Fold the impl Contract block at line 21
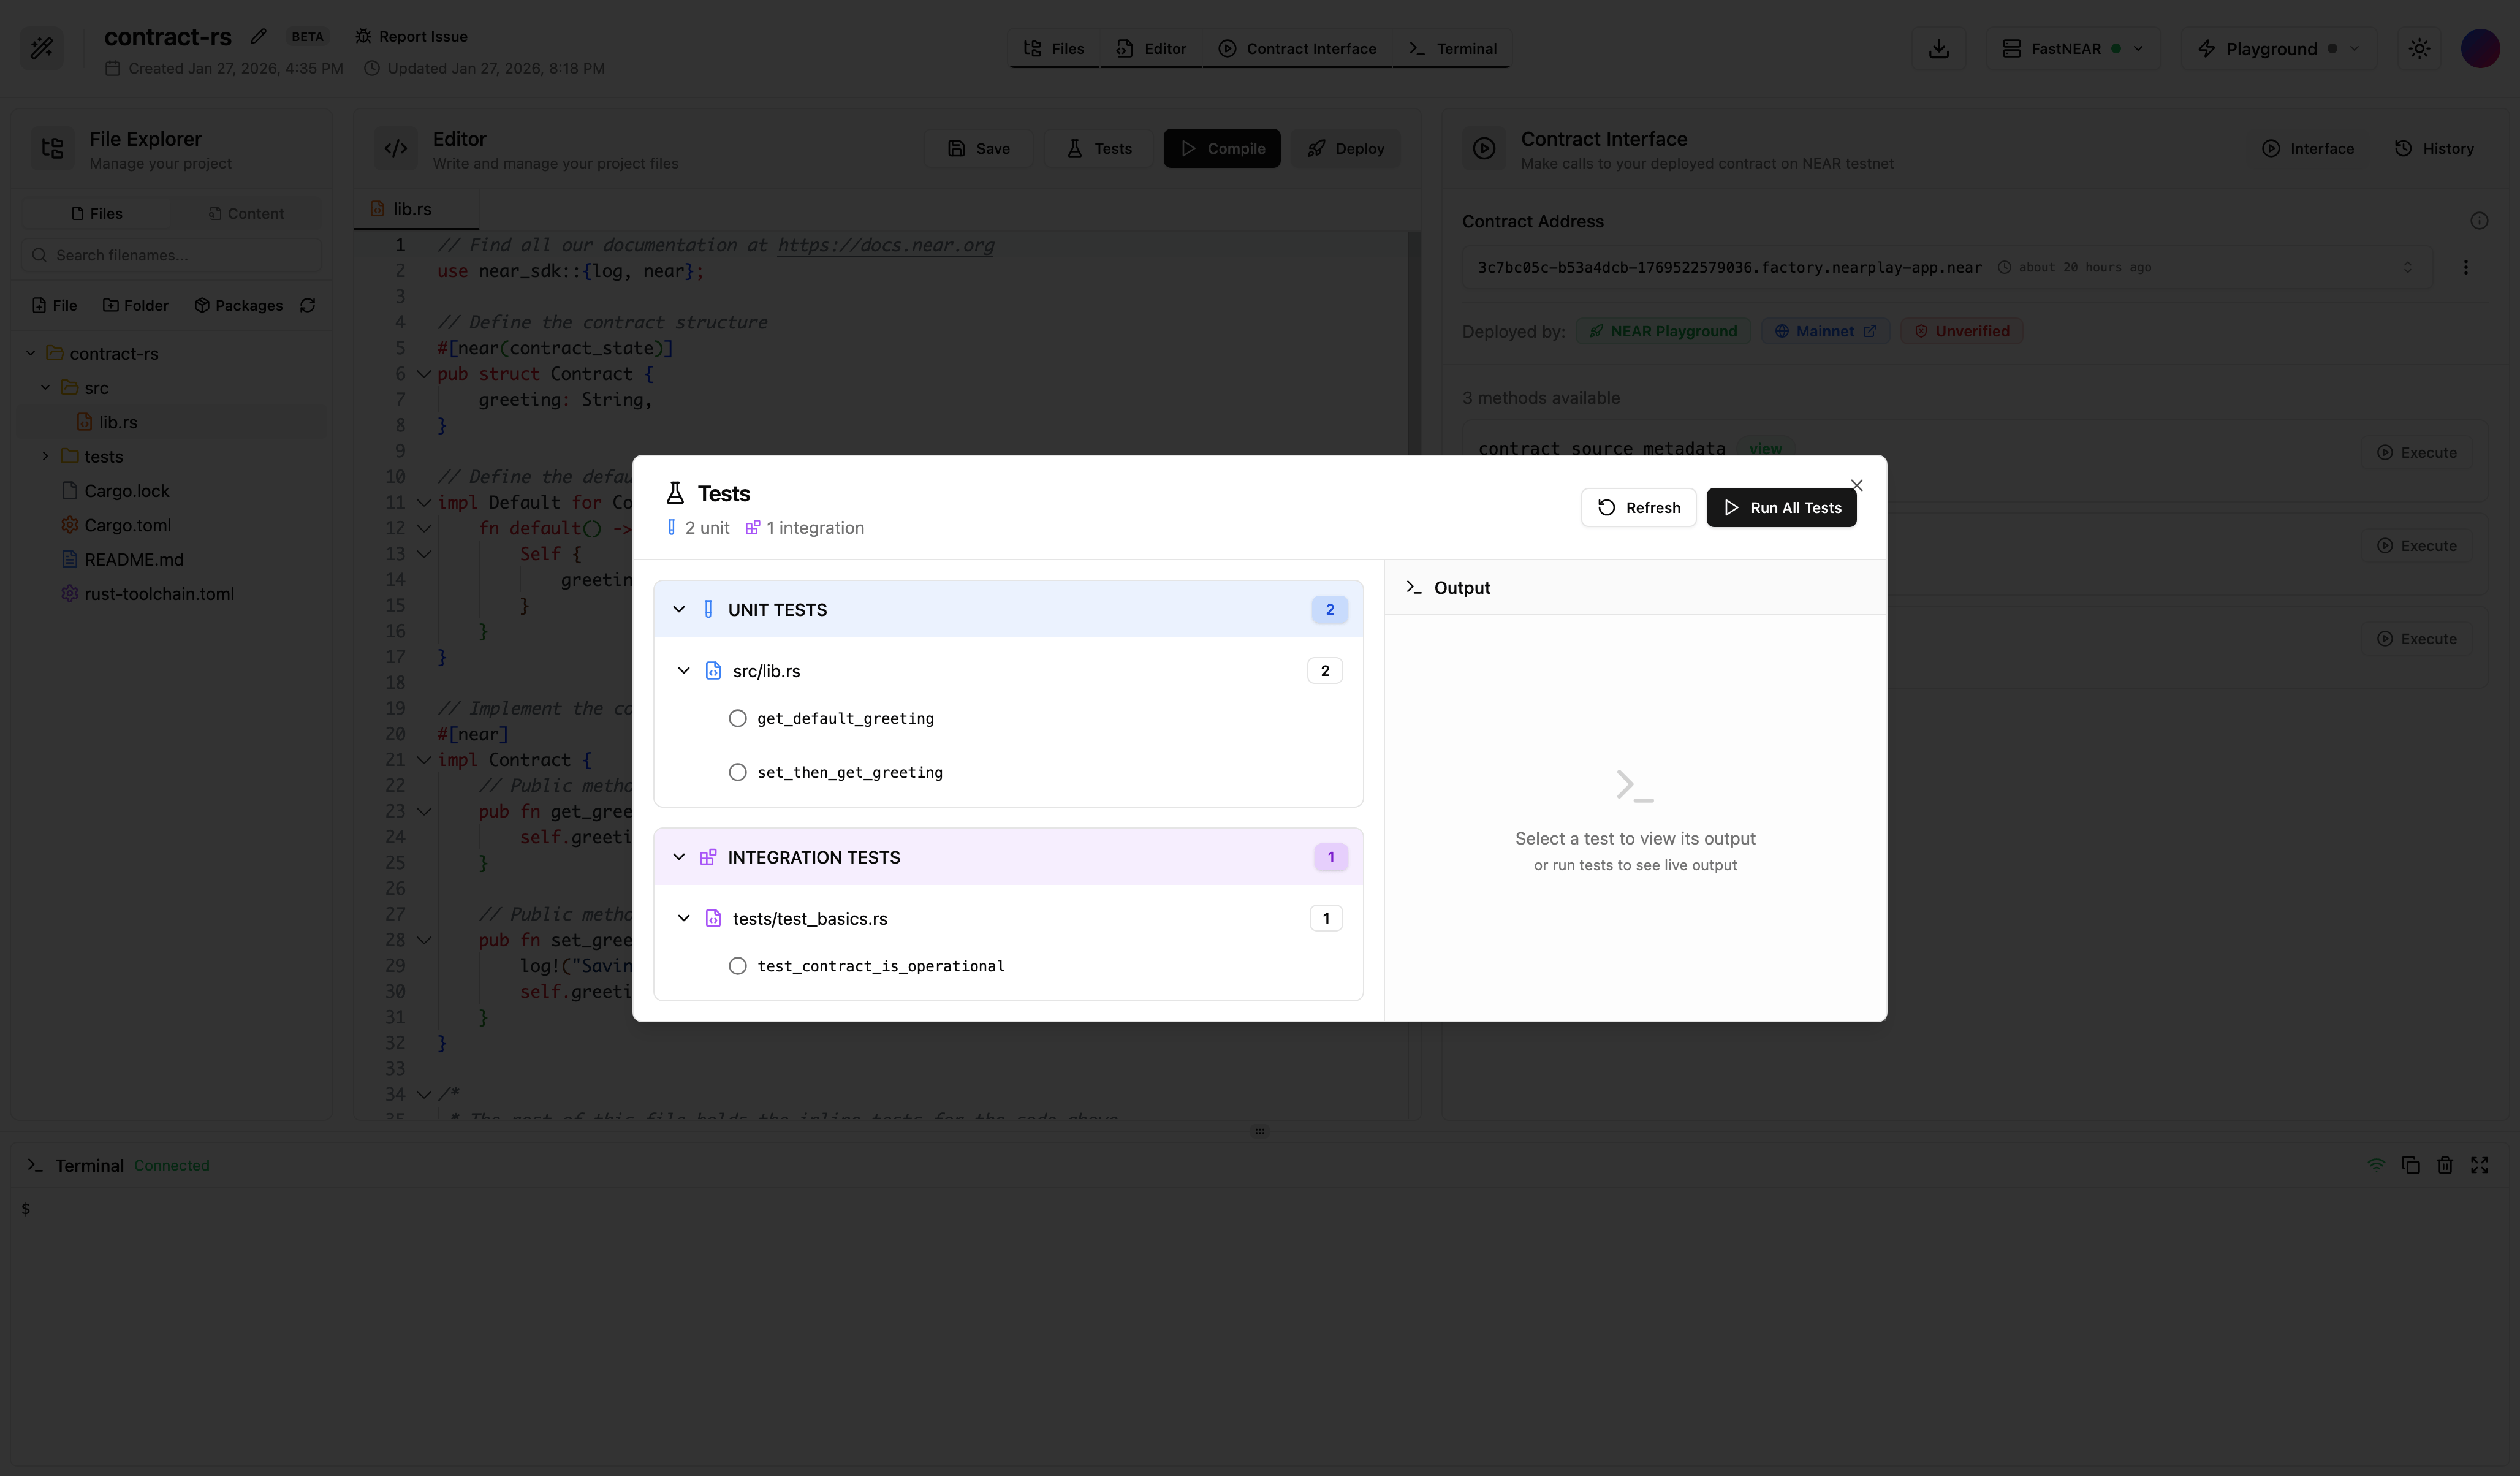This screenshot has height=1477, width=2520. [424, 760]
